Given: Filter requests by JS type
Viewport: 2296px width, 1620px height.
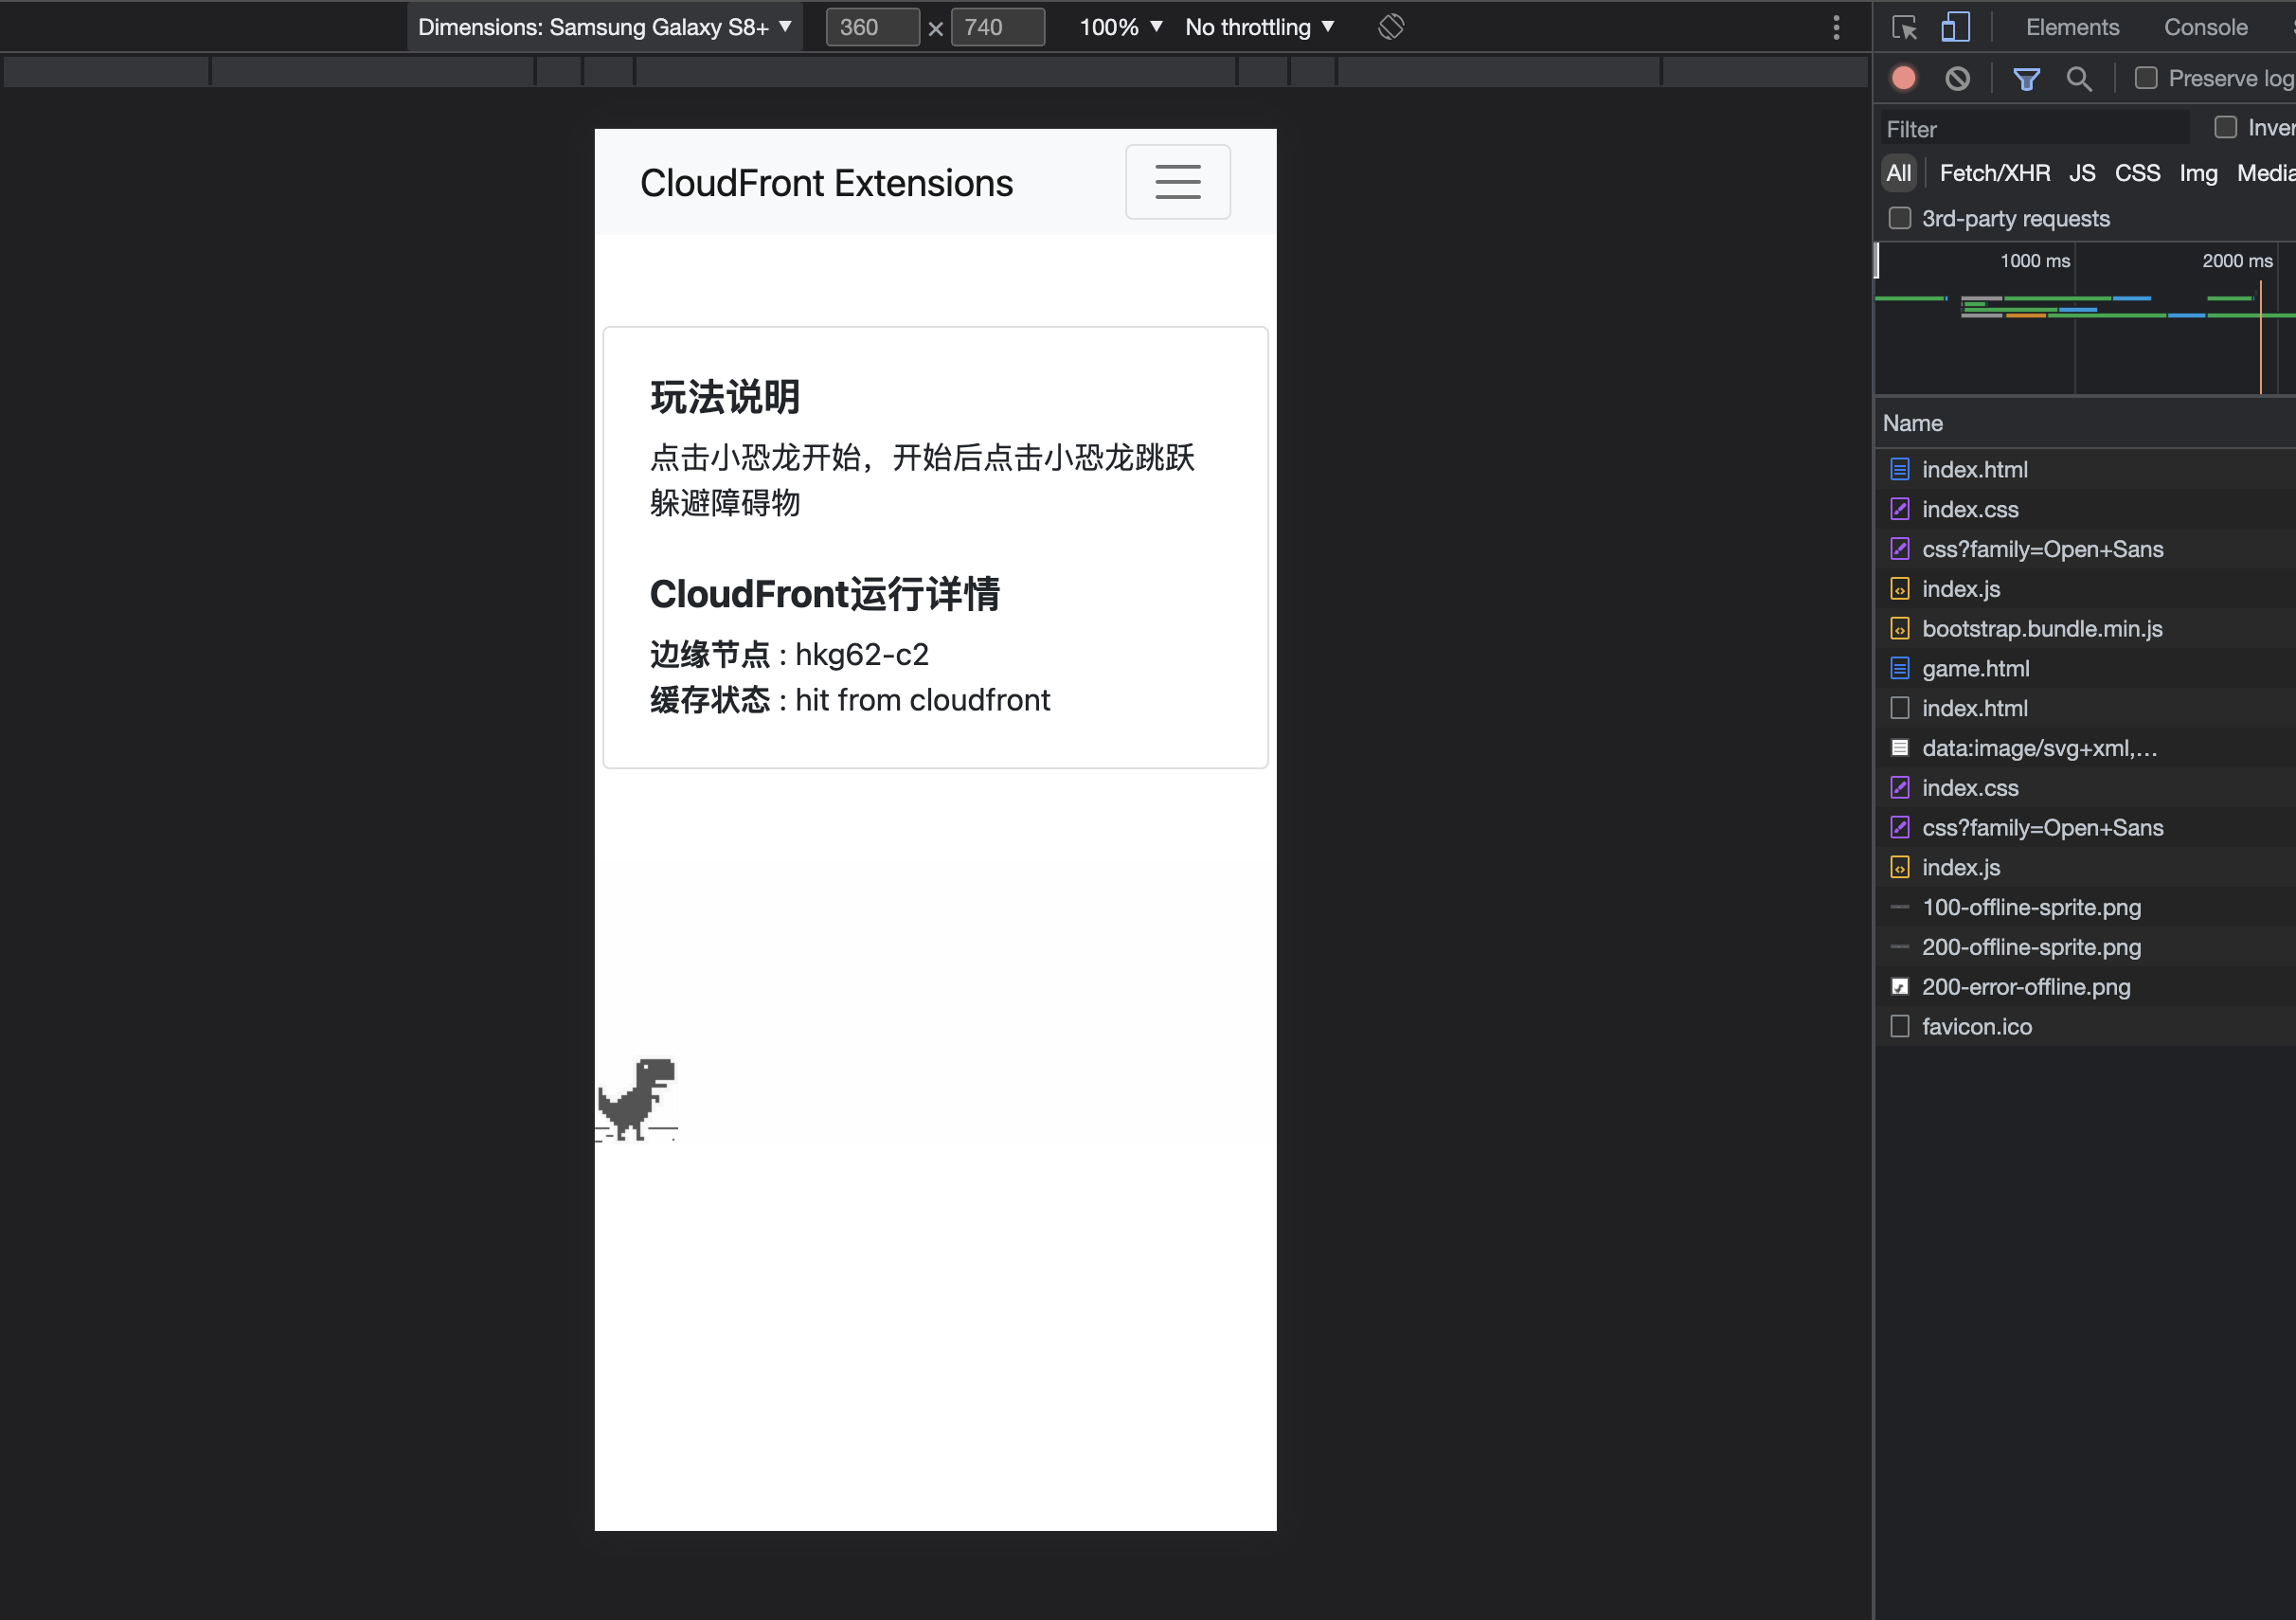Looking at the screenshot, I should [x=2082, y=173].
